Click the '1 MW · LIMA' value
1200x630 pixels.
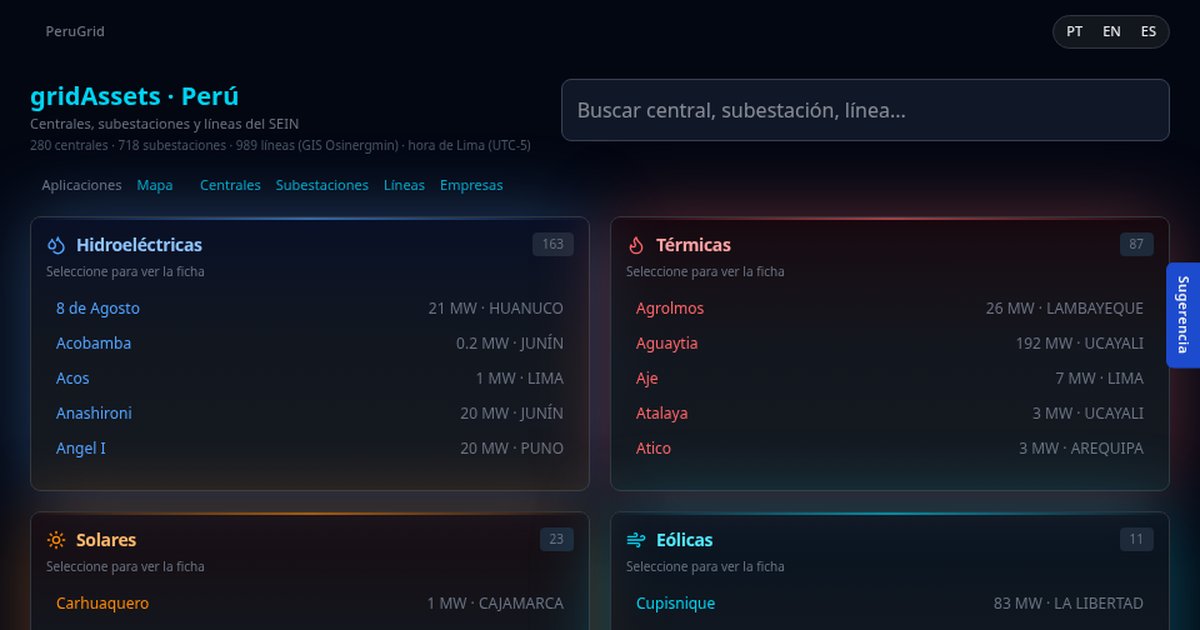tap(519, 378)
